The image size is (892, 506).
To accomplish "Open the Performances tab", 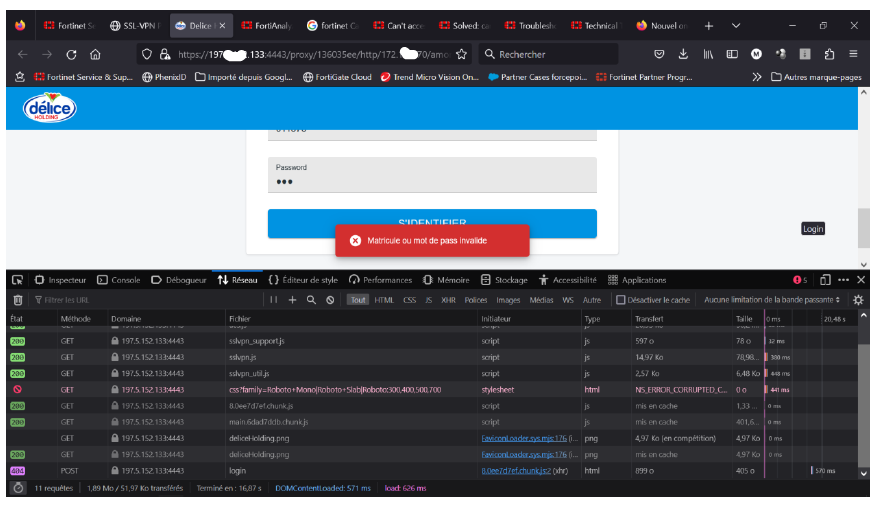I will pos(381,280).
